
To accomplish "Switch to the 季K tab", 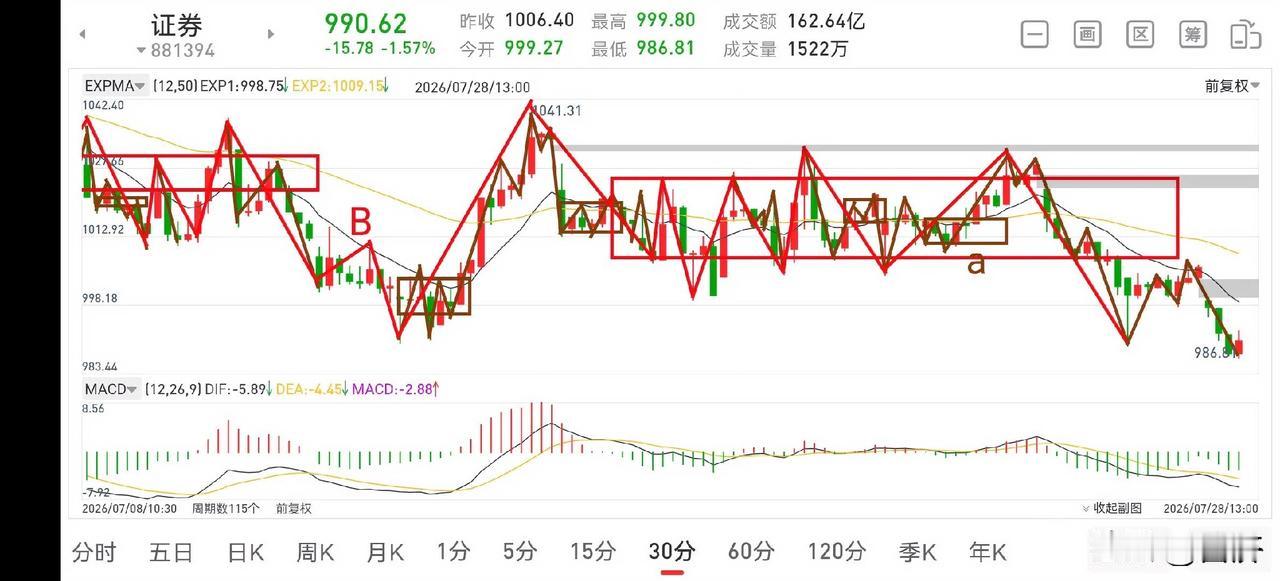I will [917, 551].
